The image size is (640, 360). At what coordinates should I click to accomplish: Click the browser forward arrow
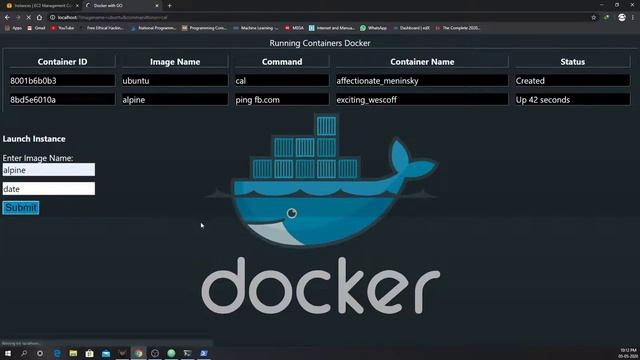18,18
